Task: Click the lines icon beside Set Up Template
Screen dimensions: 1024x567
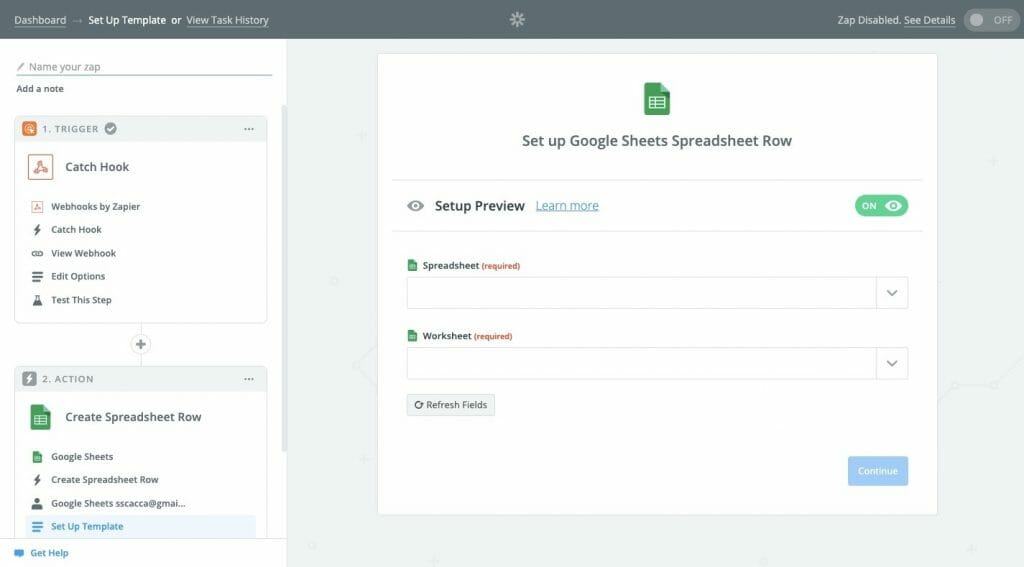Action: click(x=37, y=526)
